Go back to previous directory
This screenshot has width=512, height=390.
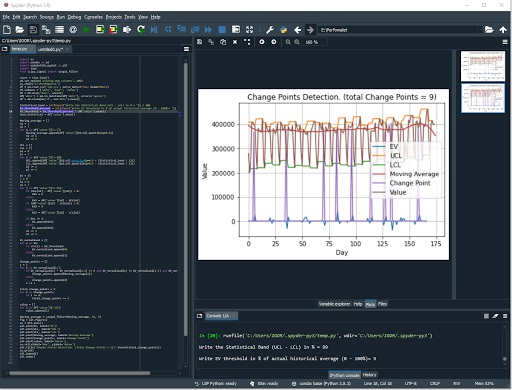297,30
